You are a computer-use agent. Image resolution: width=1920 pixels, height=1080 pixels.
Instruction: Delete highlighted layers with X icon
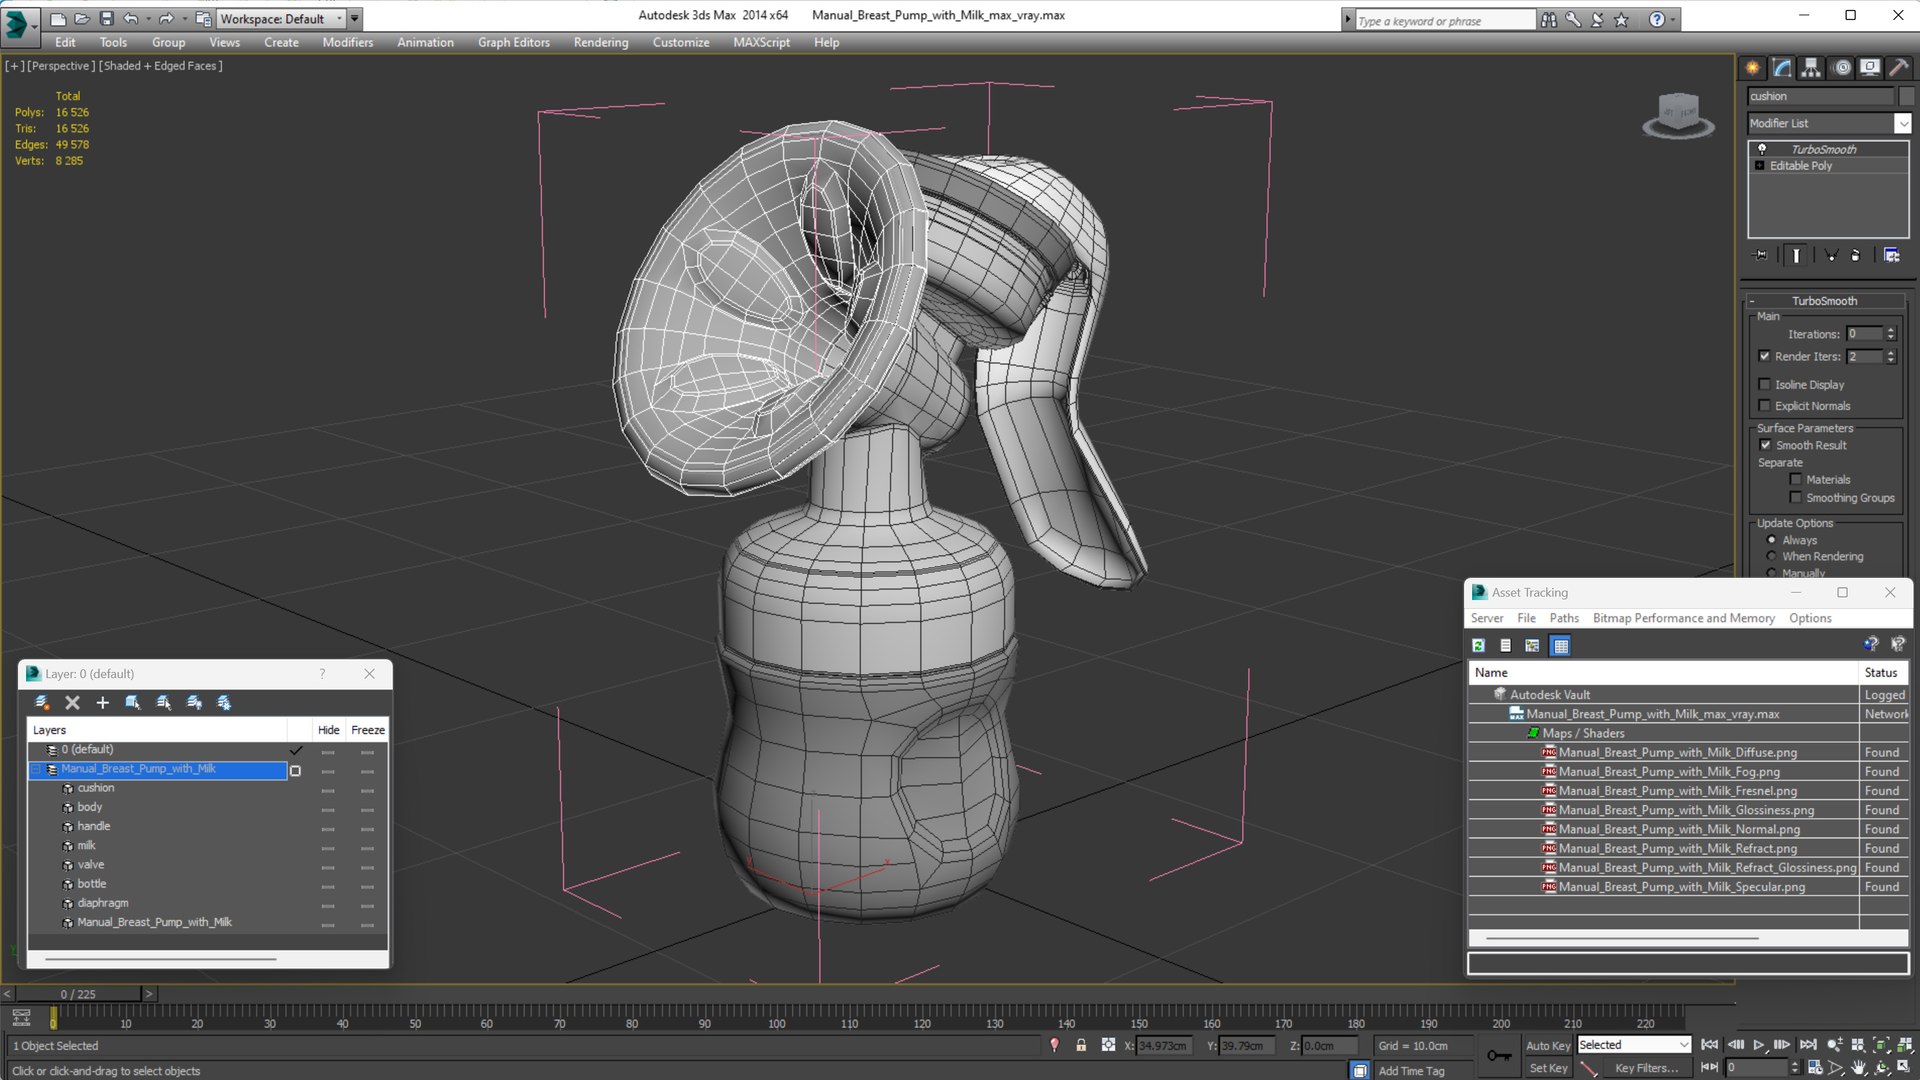click(72, 703)
